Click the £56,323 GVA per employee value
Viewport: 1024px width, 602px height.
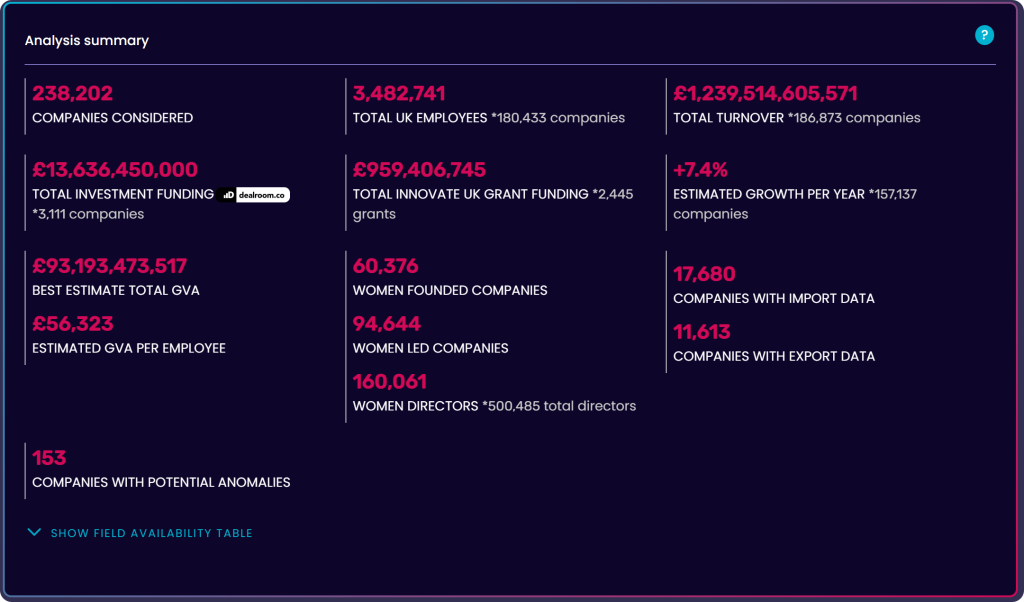click(73, 324)
